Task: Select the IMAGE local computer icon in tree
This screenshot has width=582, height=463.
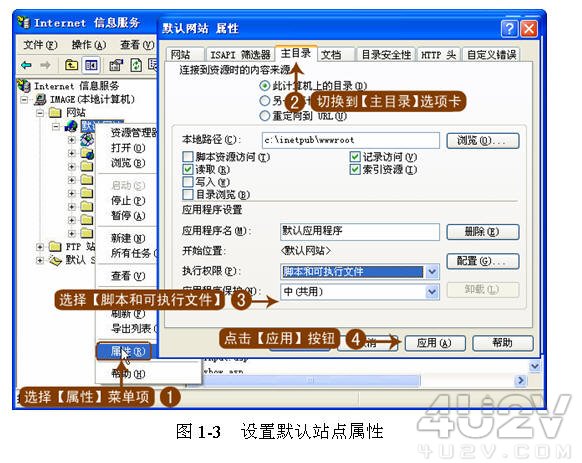Action: 40,100
